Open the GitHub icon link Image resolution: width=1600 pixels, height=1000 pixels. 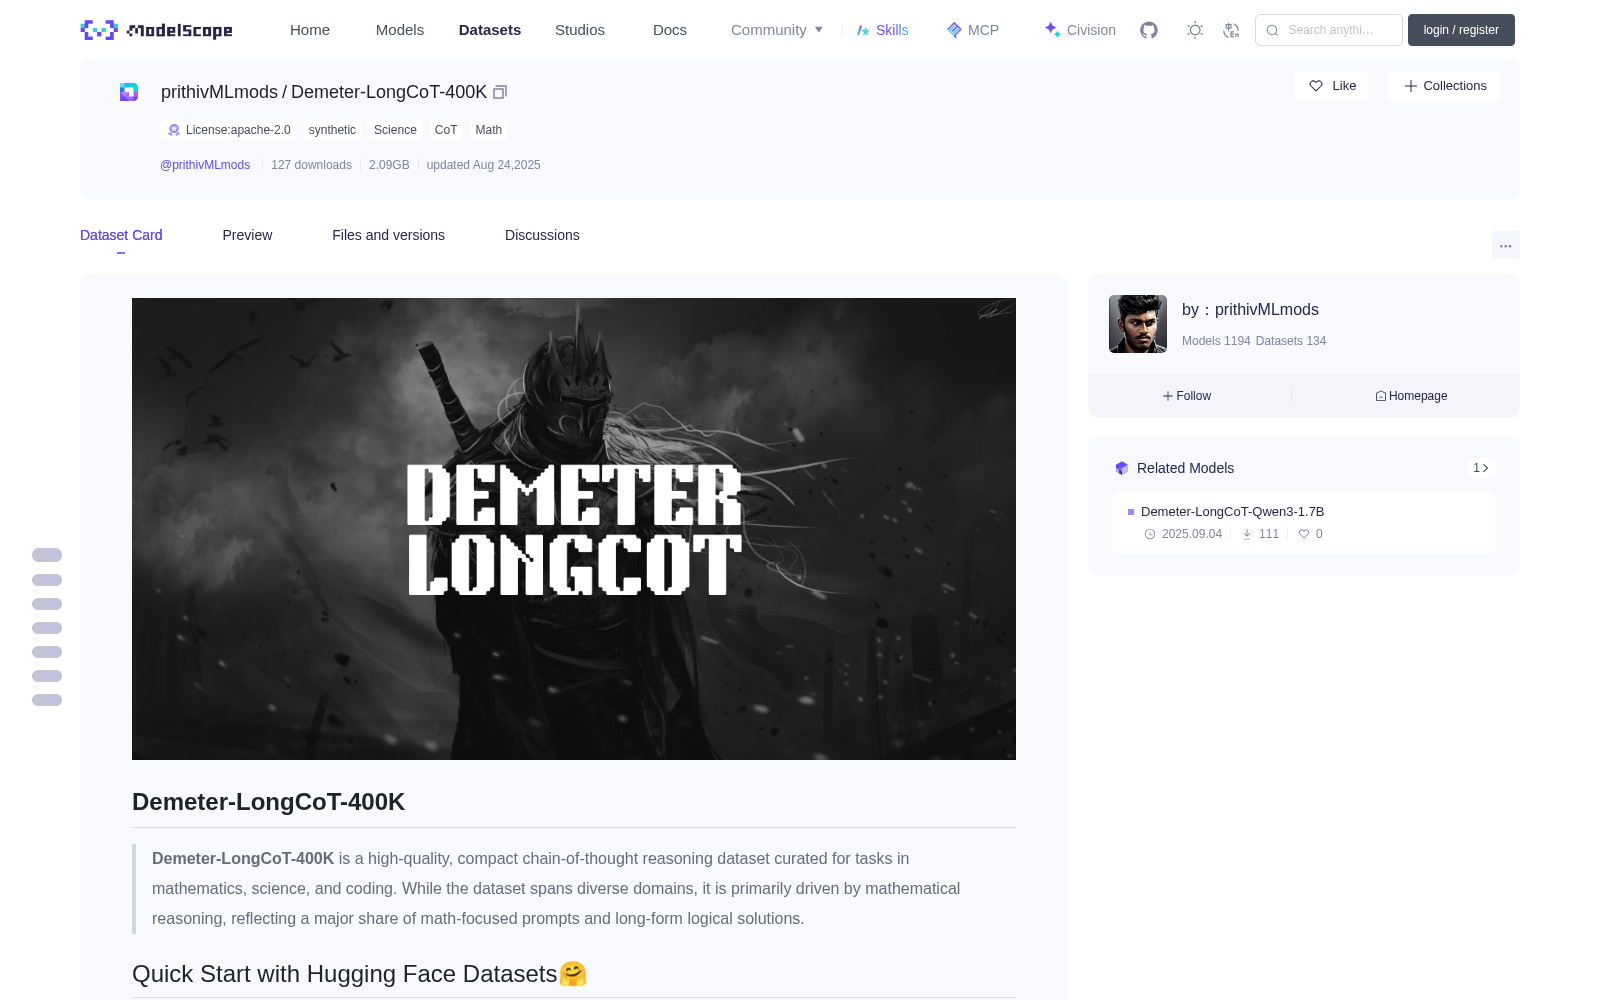[1149, 30]
